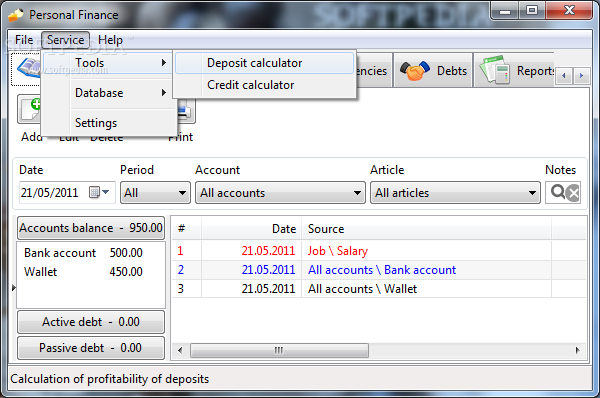This screenshot has height=398, width=600.
Task: Switch to the Debts tab
Action: 433,71
